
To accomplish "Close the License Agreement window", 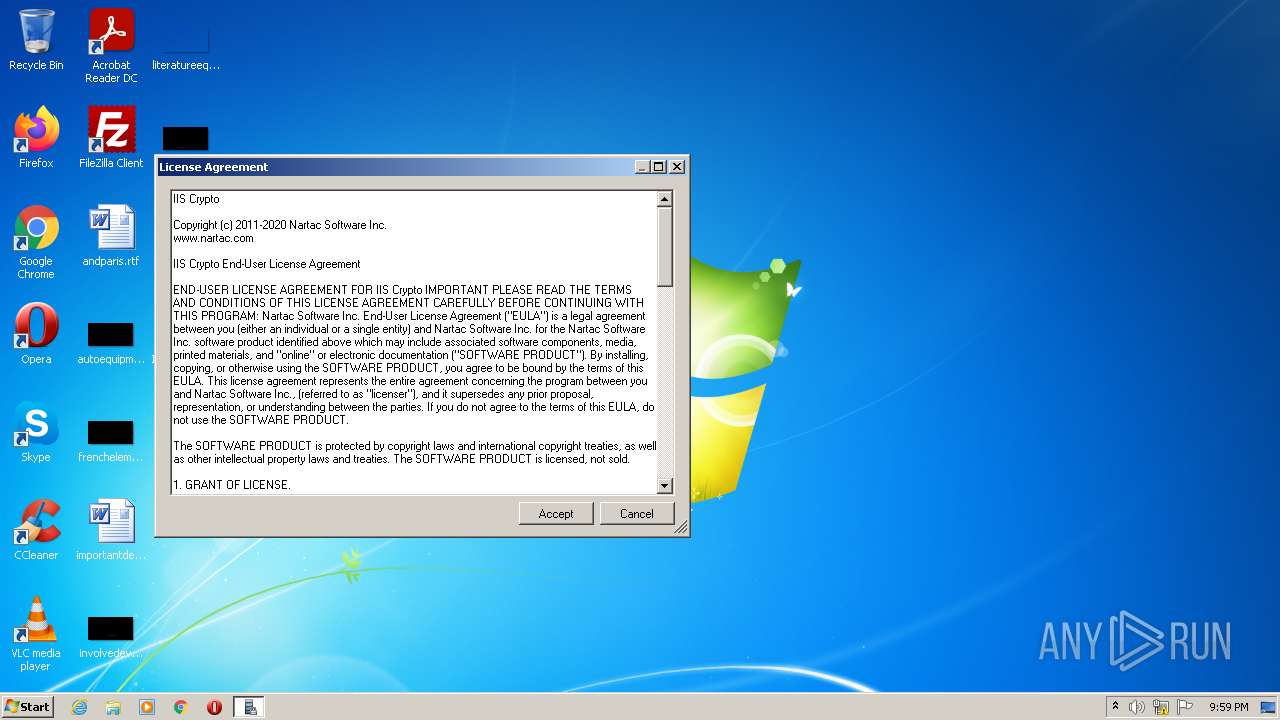I will [x=677, y=167].
